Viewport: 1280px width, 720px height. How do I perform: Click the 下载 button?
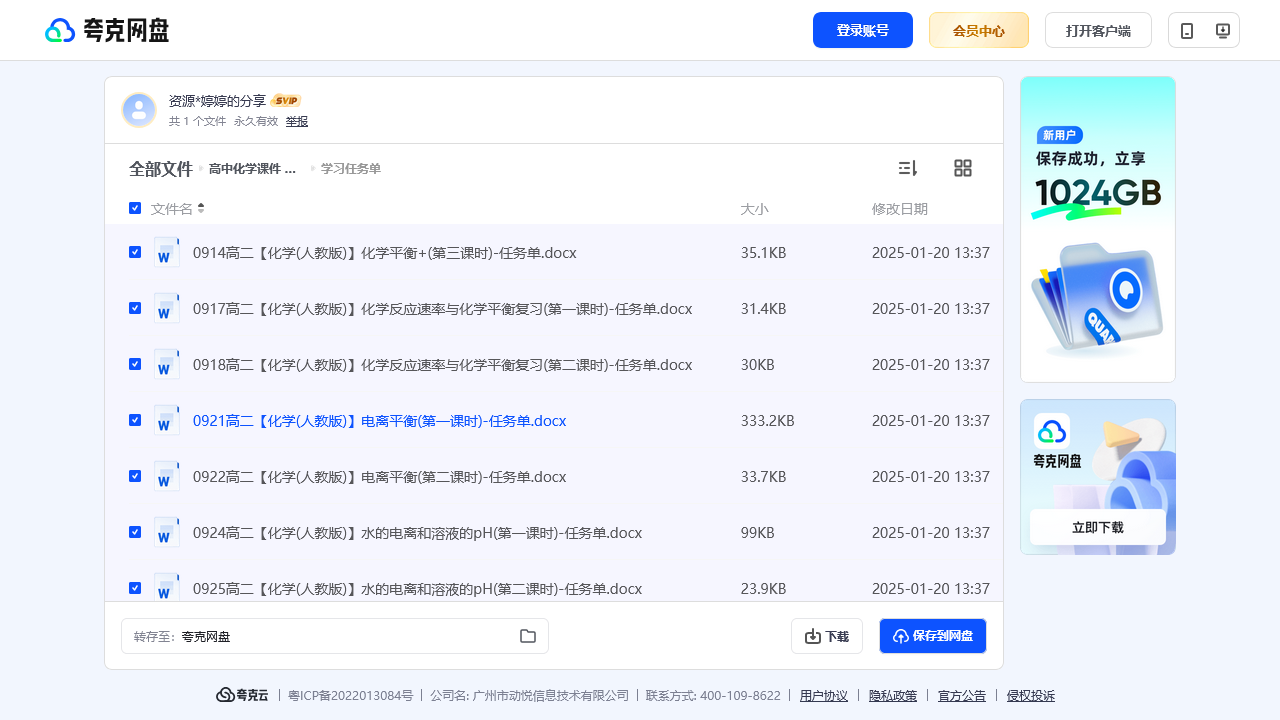827,636
